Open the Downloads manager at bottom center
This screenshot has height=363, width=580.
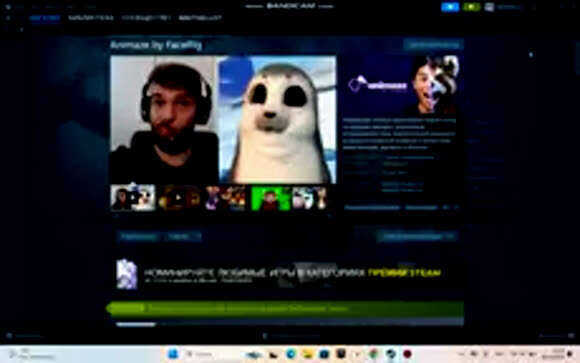point(291,336)
